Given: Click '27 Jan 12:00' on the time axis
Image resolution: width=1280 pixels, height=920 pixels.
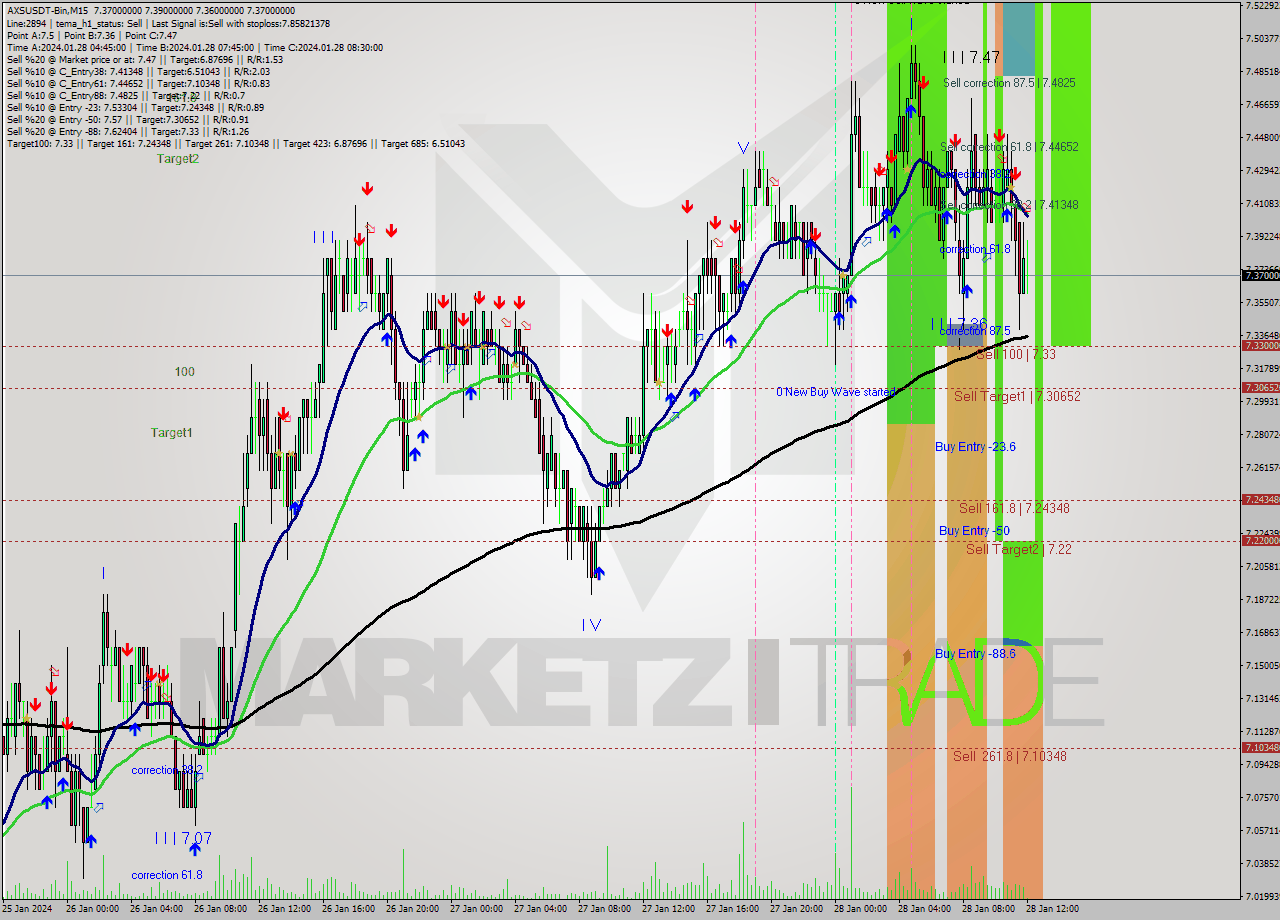Looking at the screenshot, I should [x=668, y=909].
